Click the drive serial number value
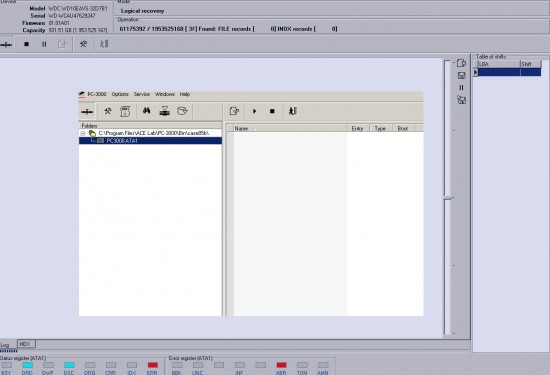The width and height of the screenshot is (550, 375). coord(72,16)
